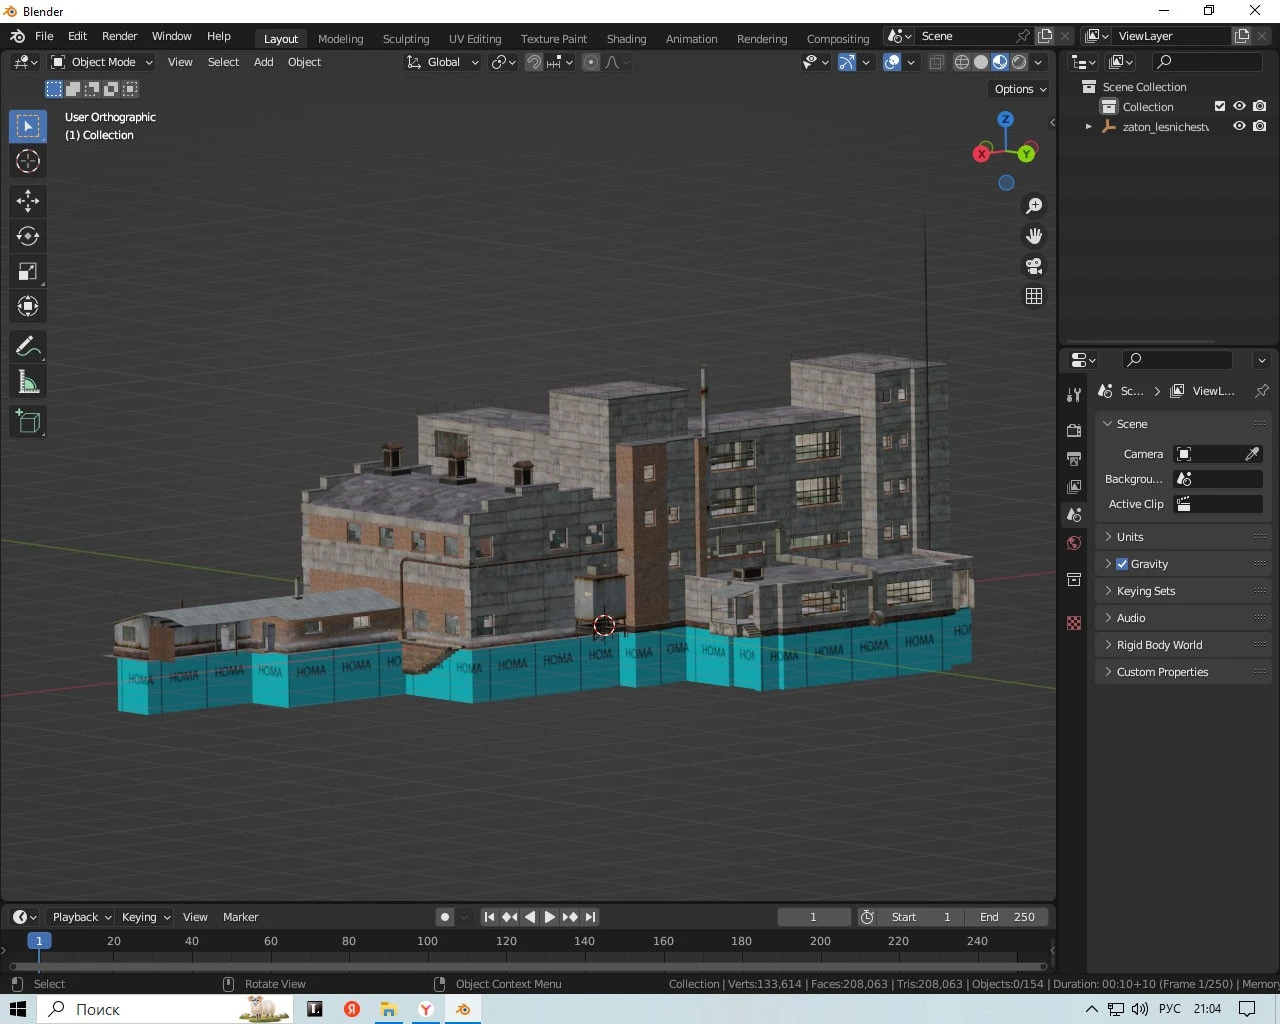Expand the zaton_lesnichestv tree item
Image resolution: width=1280 pixels, height=1024 pixels.
tap(1089, 127)
